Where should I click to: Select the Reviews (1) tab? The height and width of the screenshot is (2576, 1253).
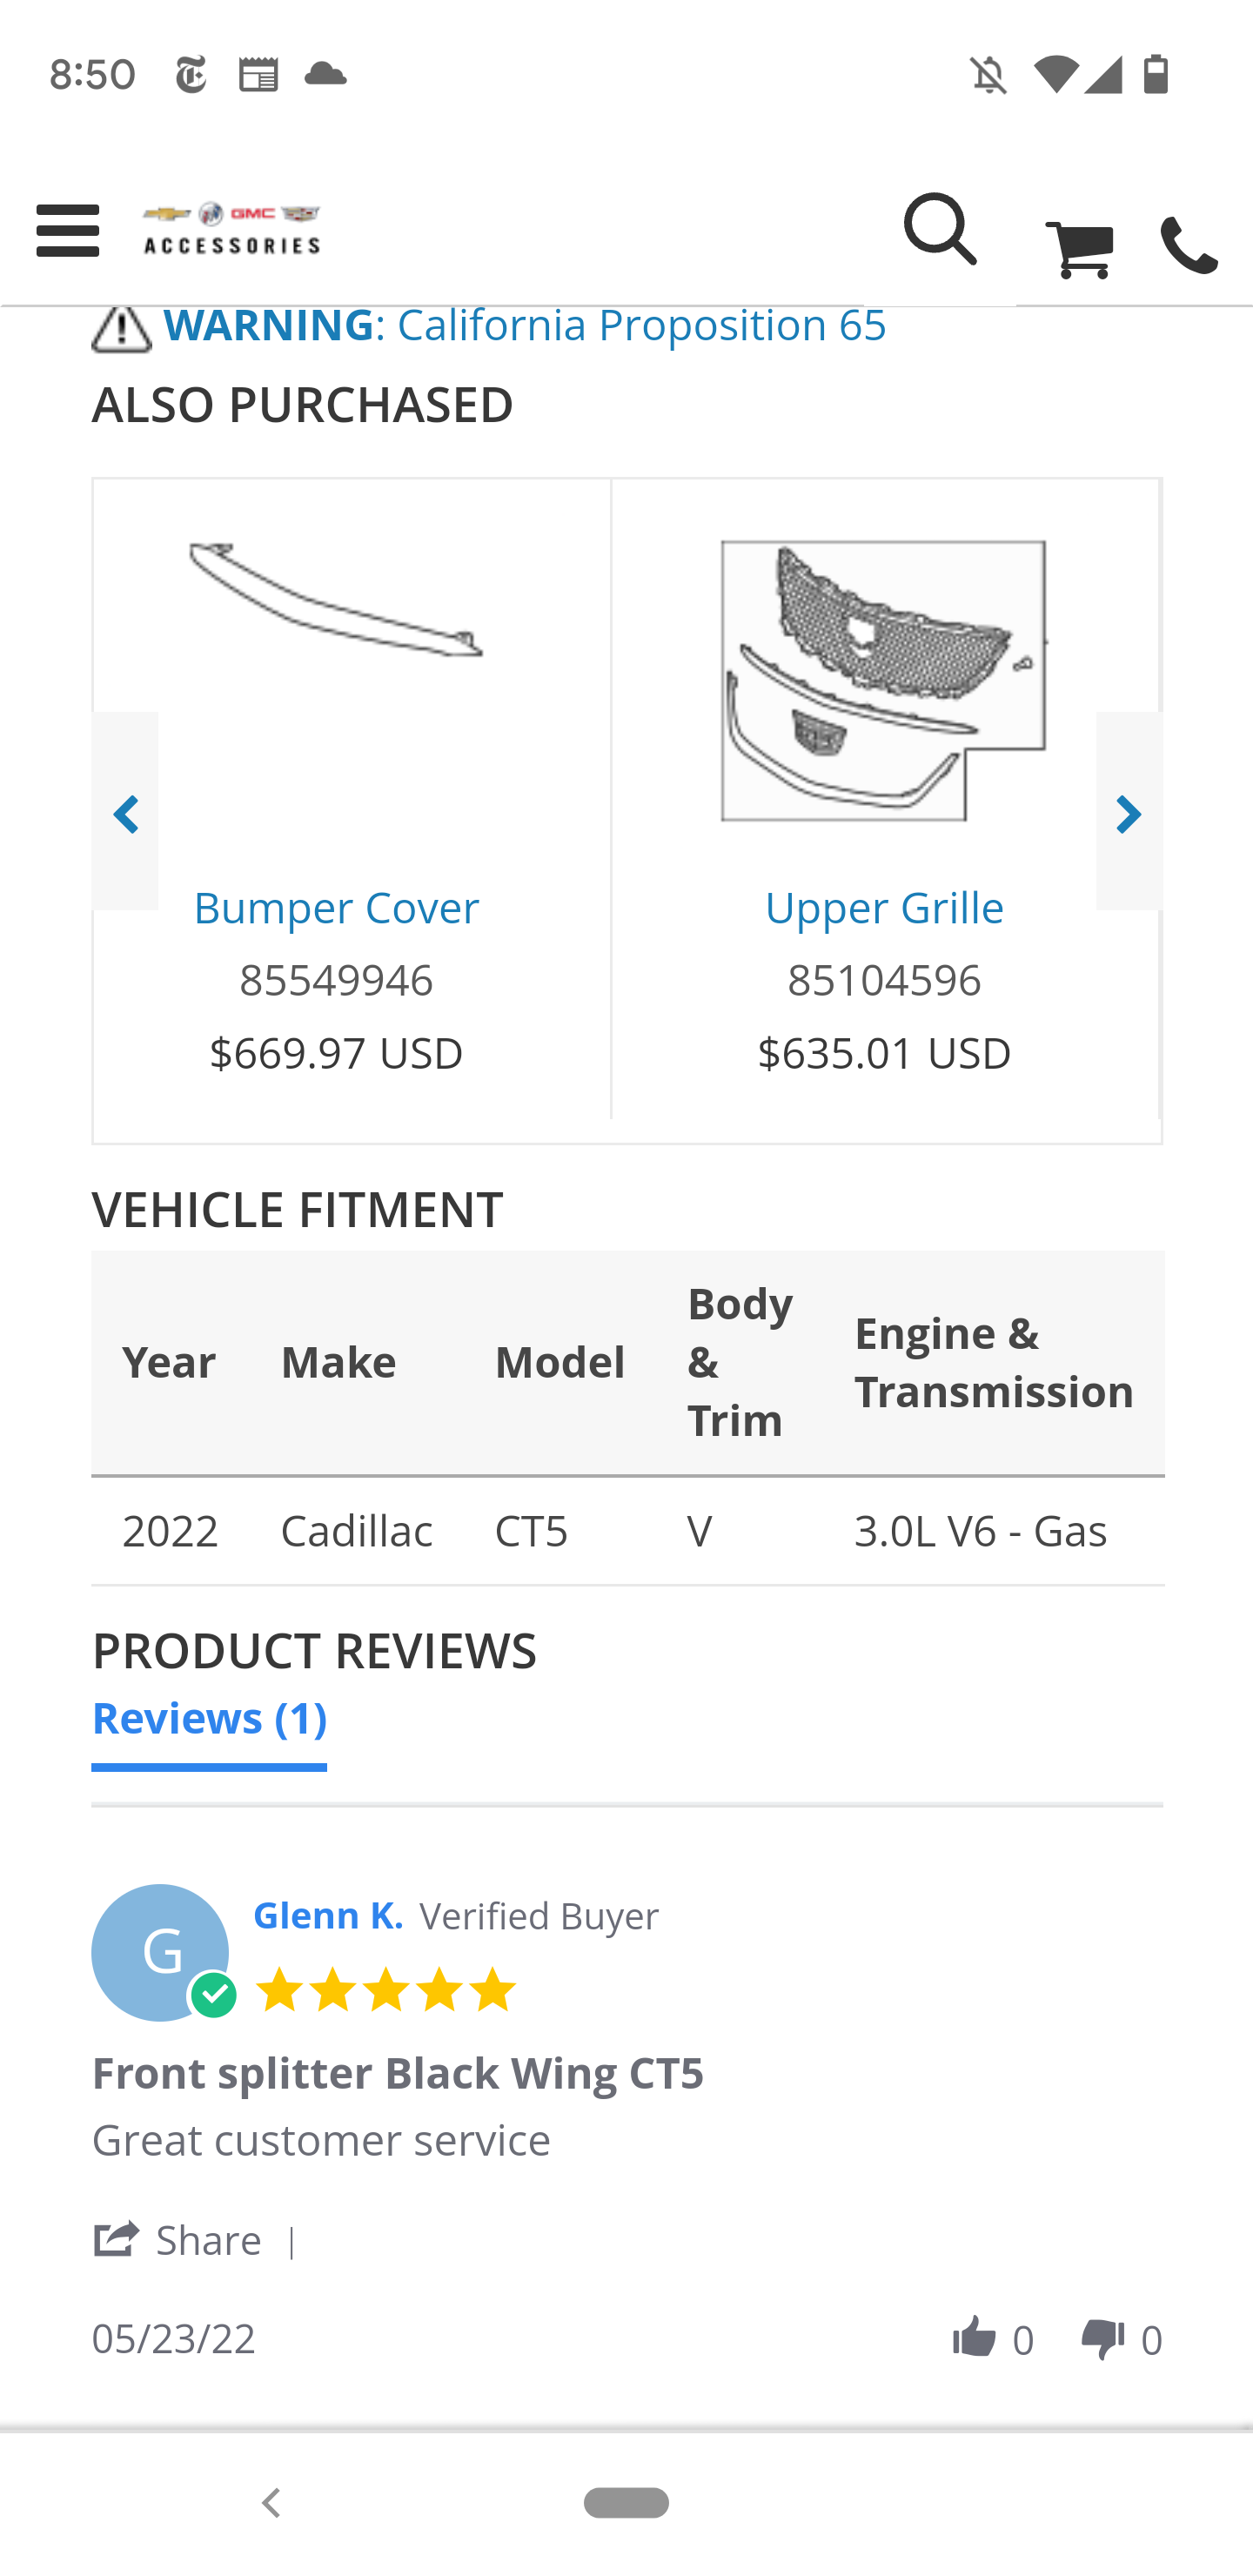[209, 1718]
